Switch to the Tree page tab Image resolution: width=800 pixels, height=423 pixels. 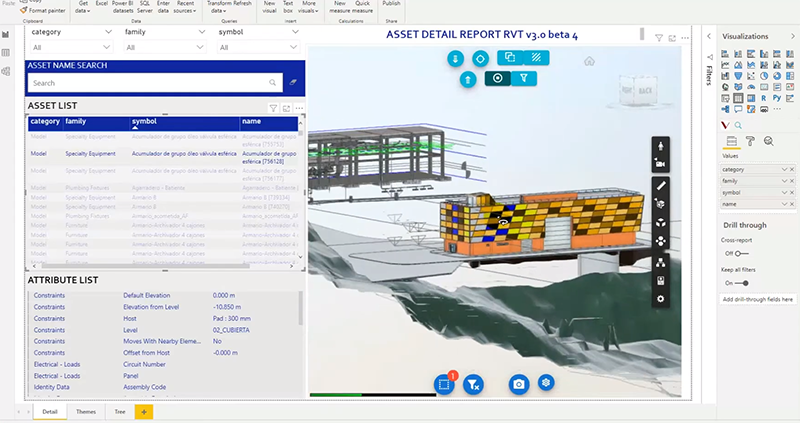[120, 412]
